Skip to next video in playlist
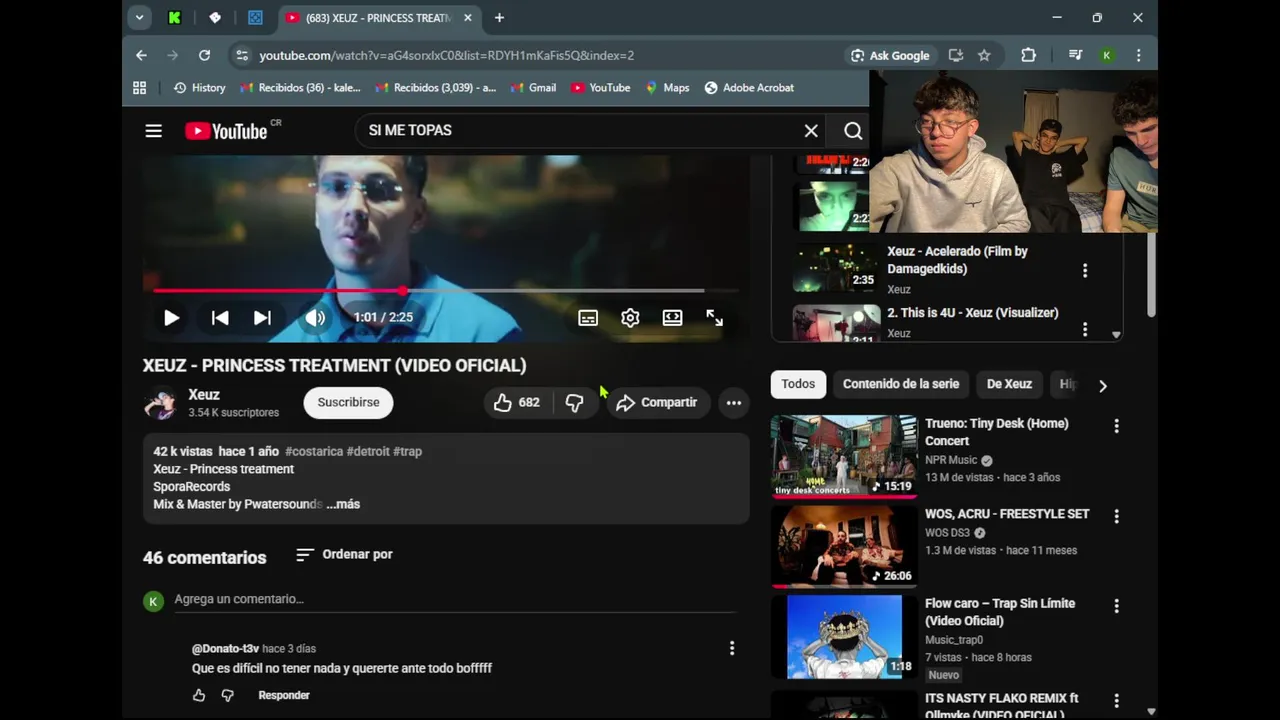The height and width of the screenshot is (720, 1280). 262,318
